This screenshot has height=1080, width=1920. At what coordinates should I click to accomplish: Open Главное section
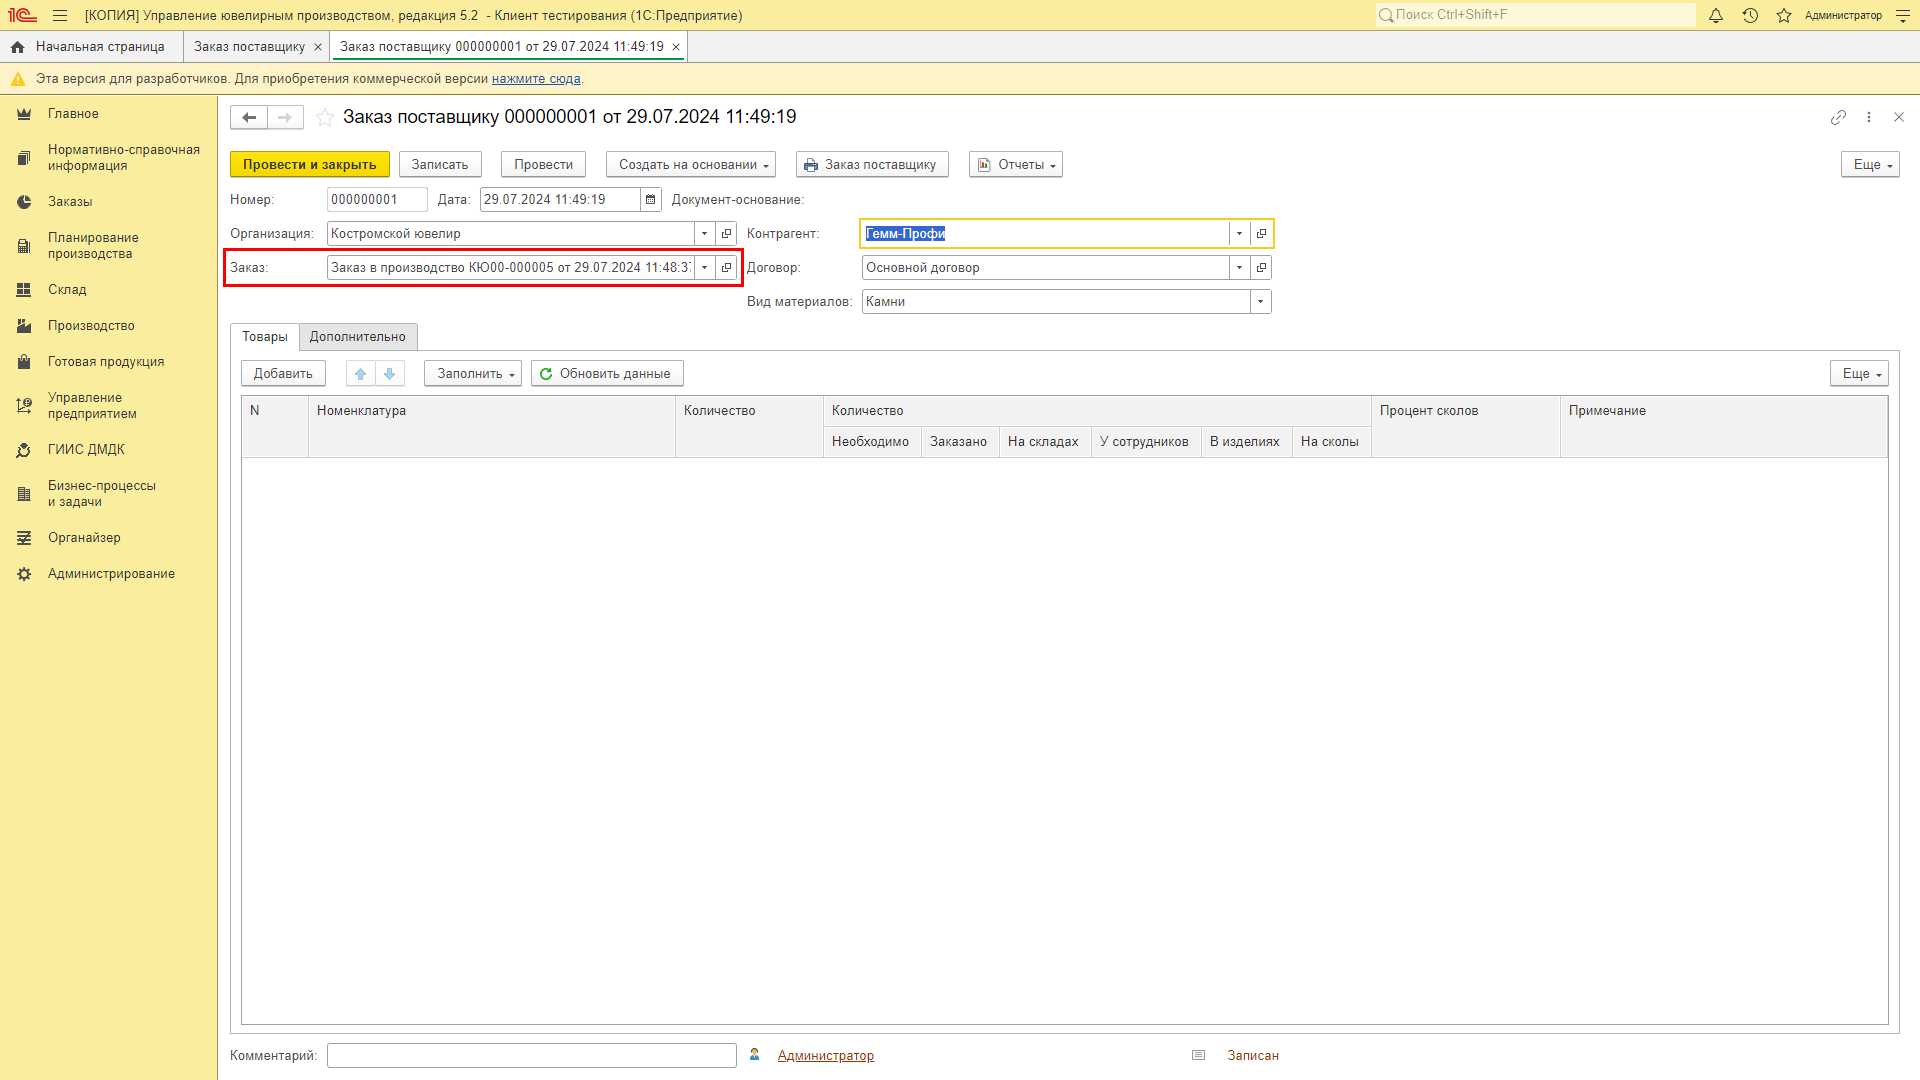[73, 114]
